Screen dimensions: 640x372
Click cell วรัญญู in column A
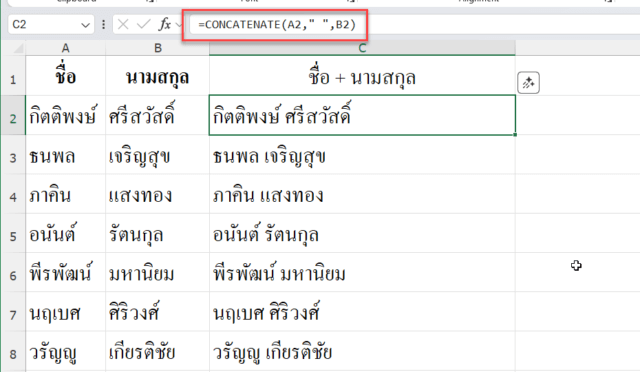pos(66,351)
